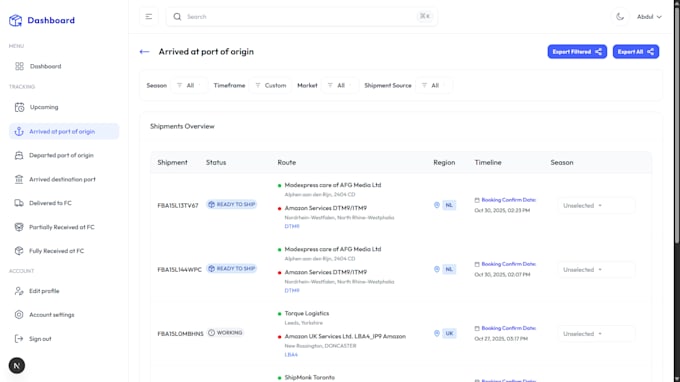
Task: Open Season dropdown for FBA15L0MBHN5
Action: (596, 334)
